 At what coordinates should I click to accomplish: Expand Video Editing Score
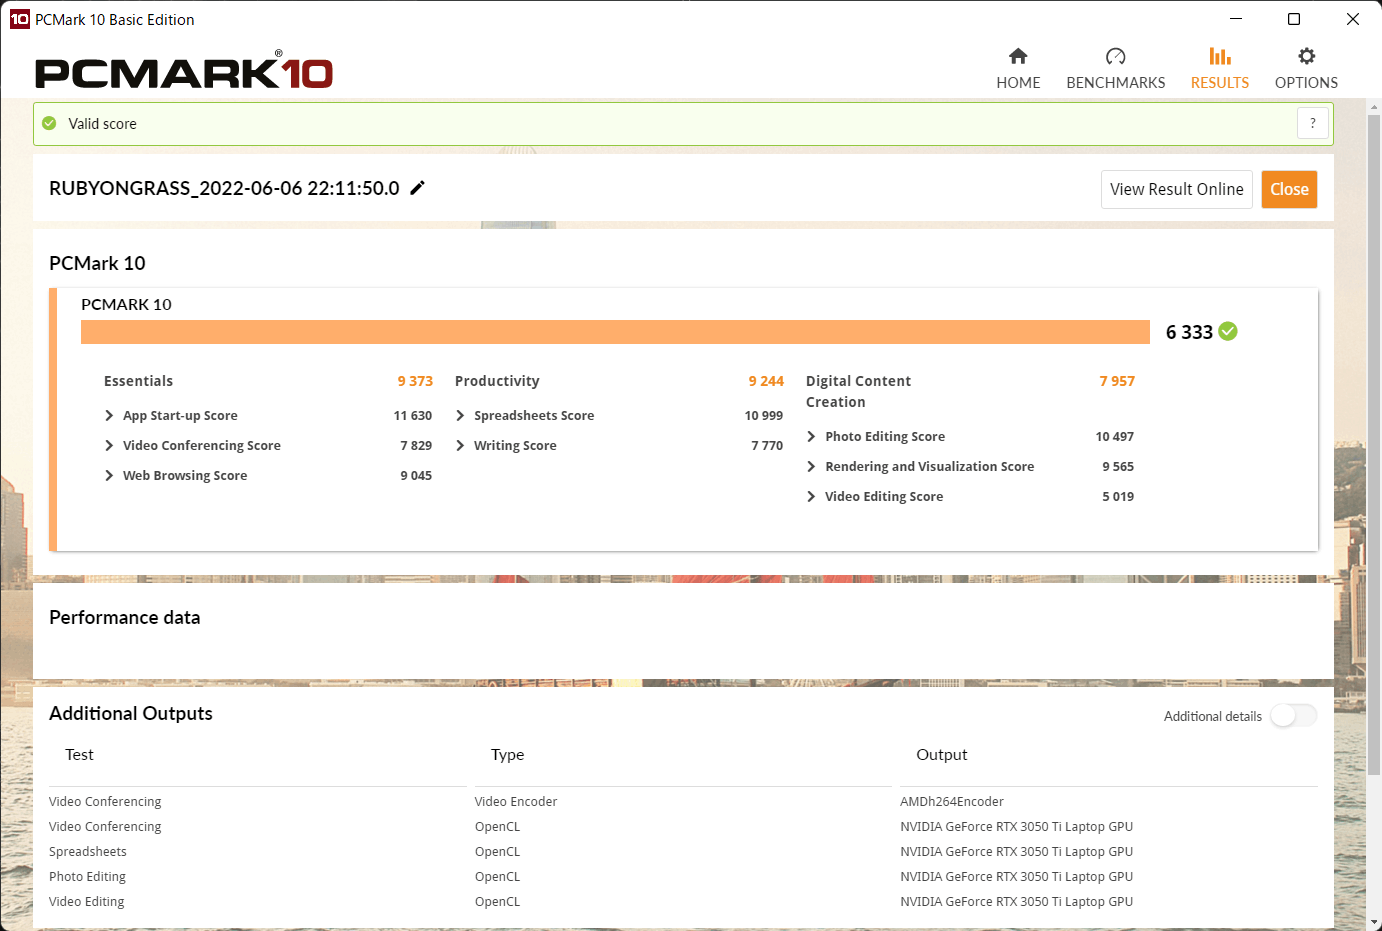point(811,496)
